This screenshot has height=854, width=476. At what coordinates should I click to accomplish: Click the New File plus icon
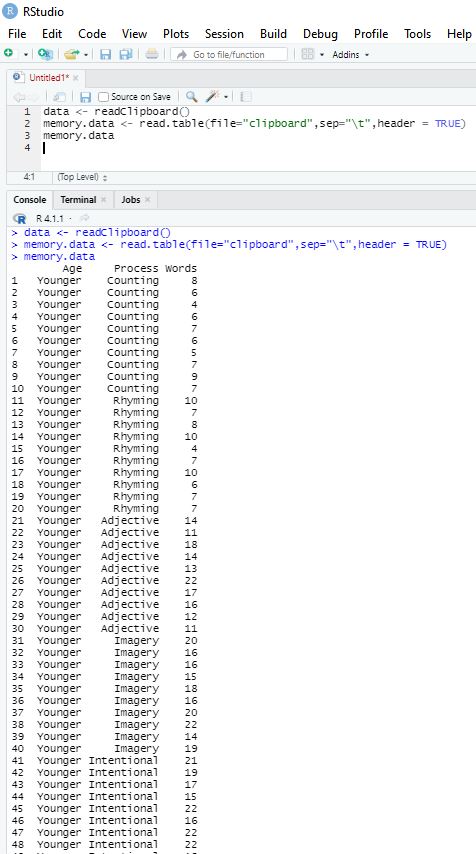click(8, 54)
